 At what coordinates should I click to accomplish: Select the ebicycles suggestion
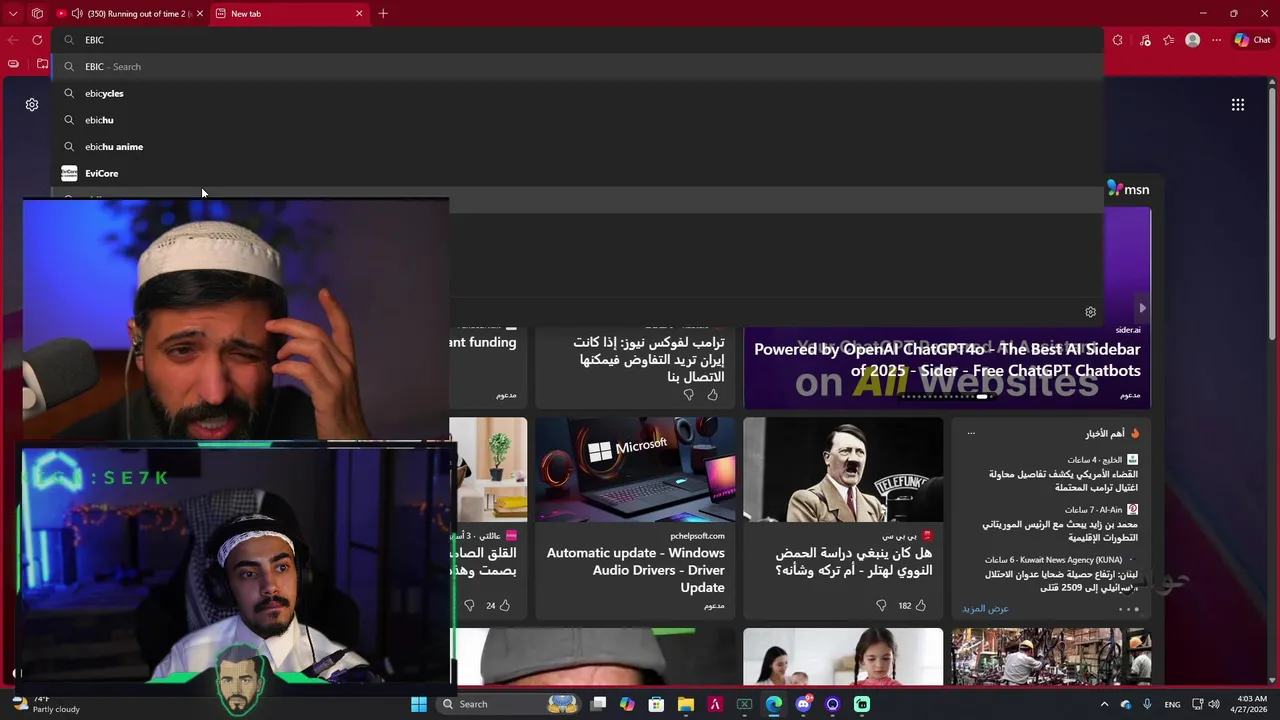pyautogui.click(x=578, y=93)
